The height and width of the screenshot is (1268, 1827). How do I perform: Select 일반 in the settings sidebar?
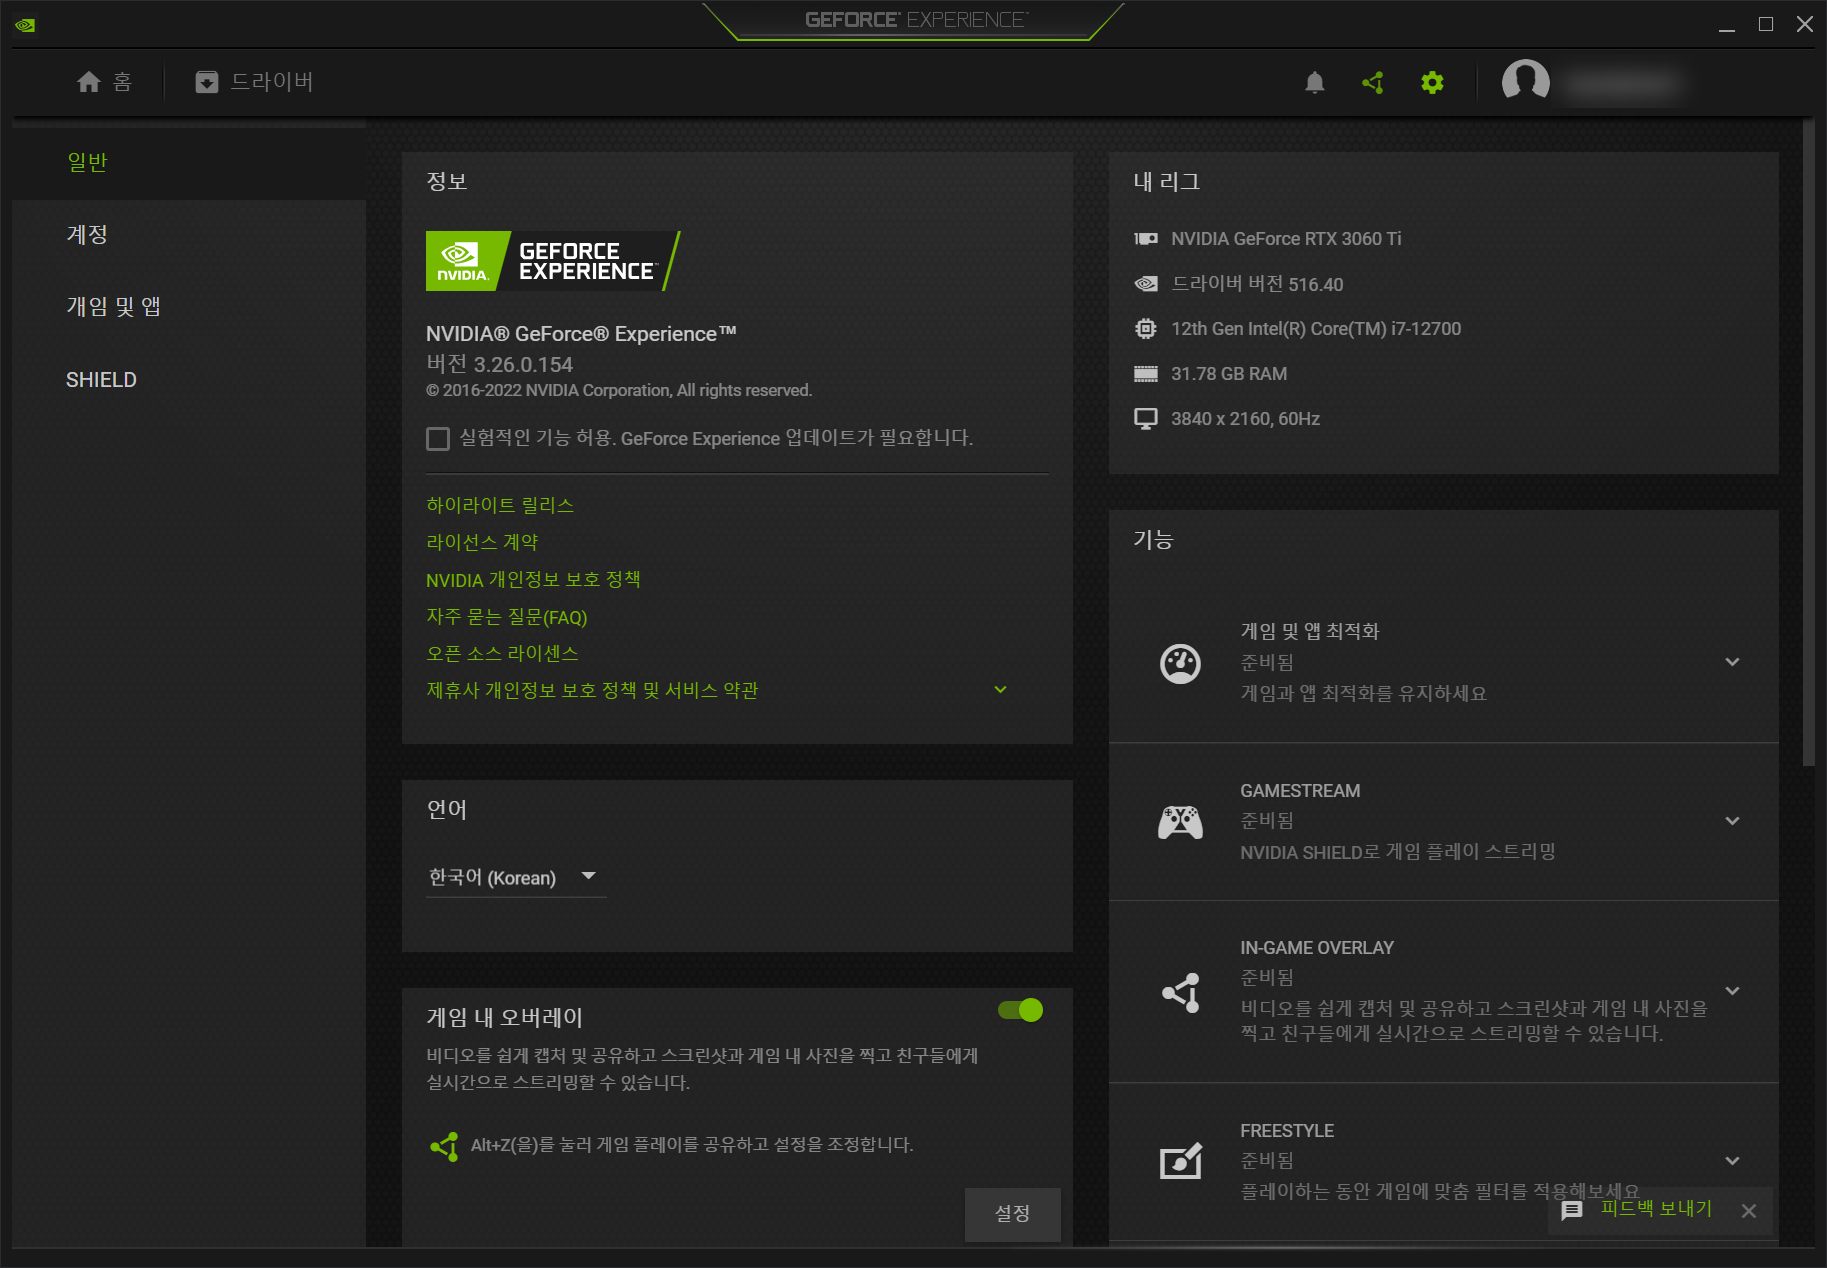pyautogui.click(x=189, y=162)
